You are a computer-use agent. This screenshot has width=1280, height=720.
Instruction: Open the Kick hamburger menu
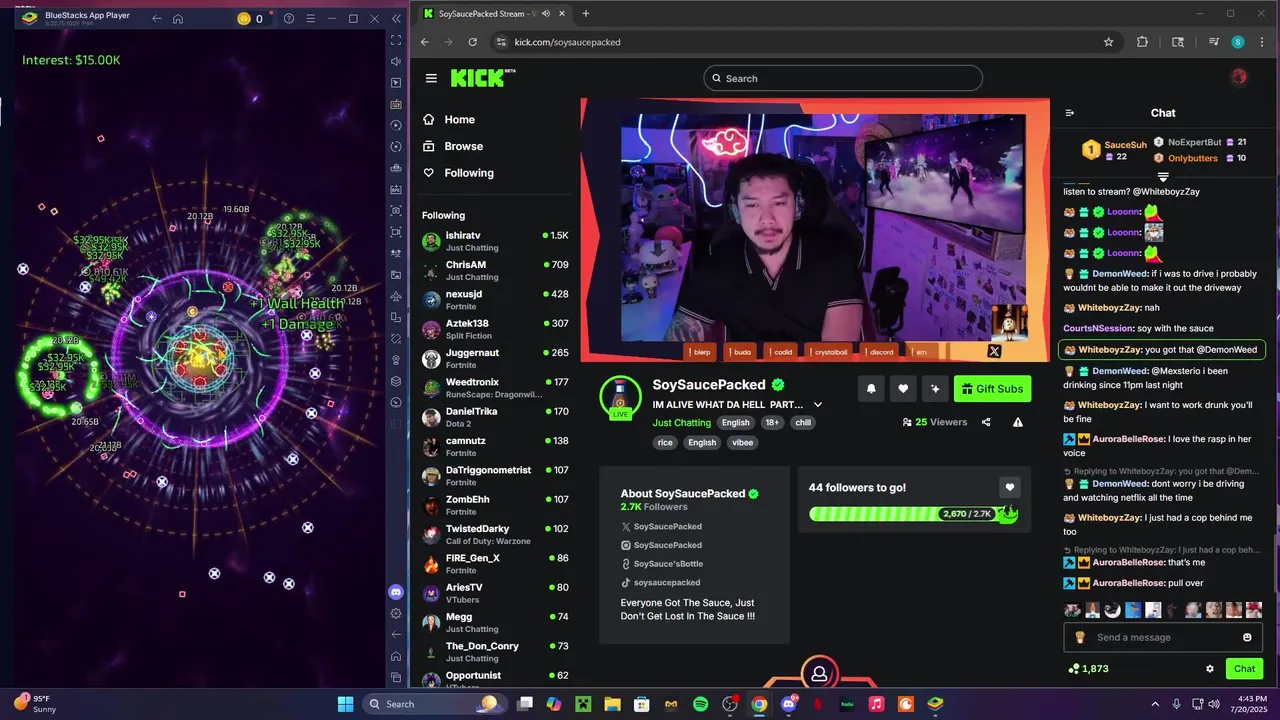pos(431,78)
